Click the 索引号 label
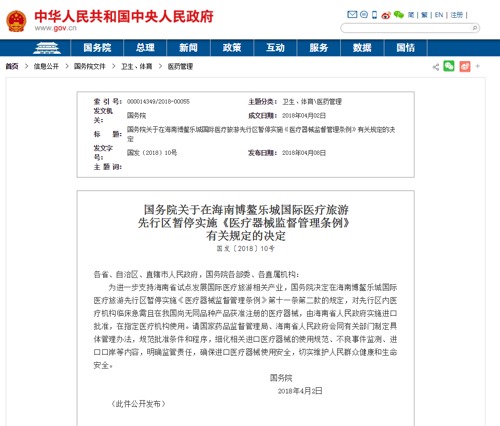The height and width of the screenshot is (426, 500). (x=107, y=102)
